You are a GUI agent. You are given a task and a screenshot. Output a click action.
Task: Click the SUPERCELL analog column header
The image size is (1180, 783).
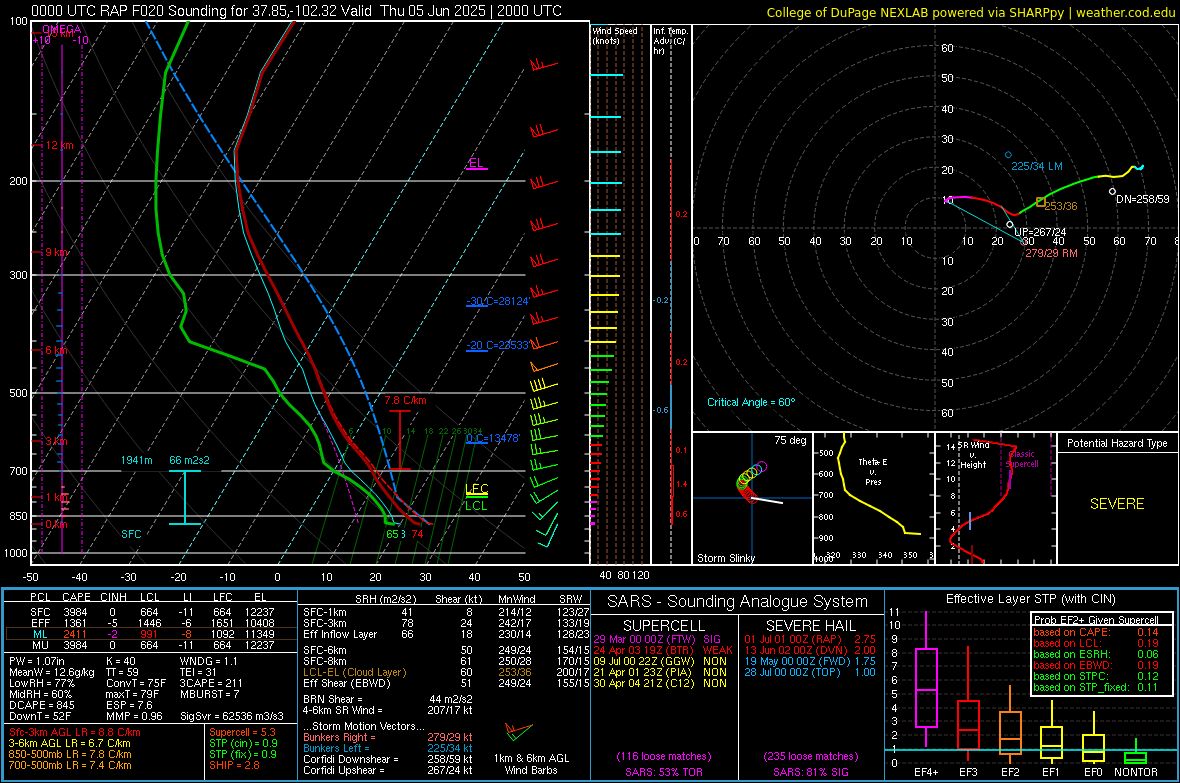[664, 626]
